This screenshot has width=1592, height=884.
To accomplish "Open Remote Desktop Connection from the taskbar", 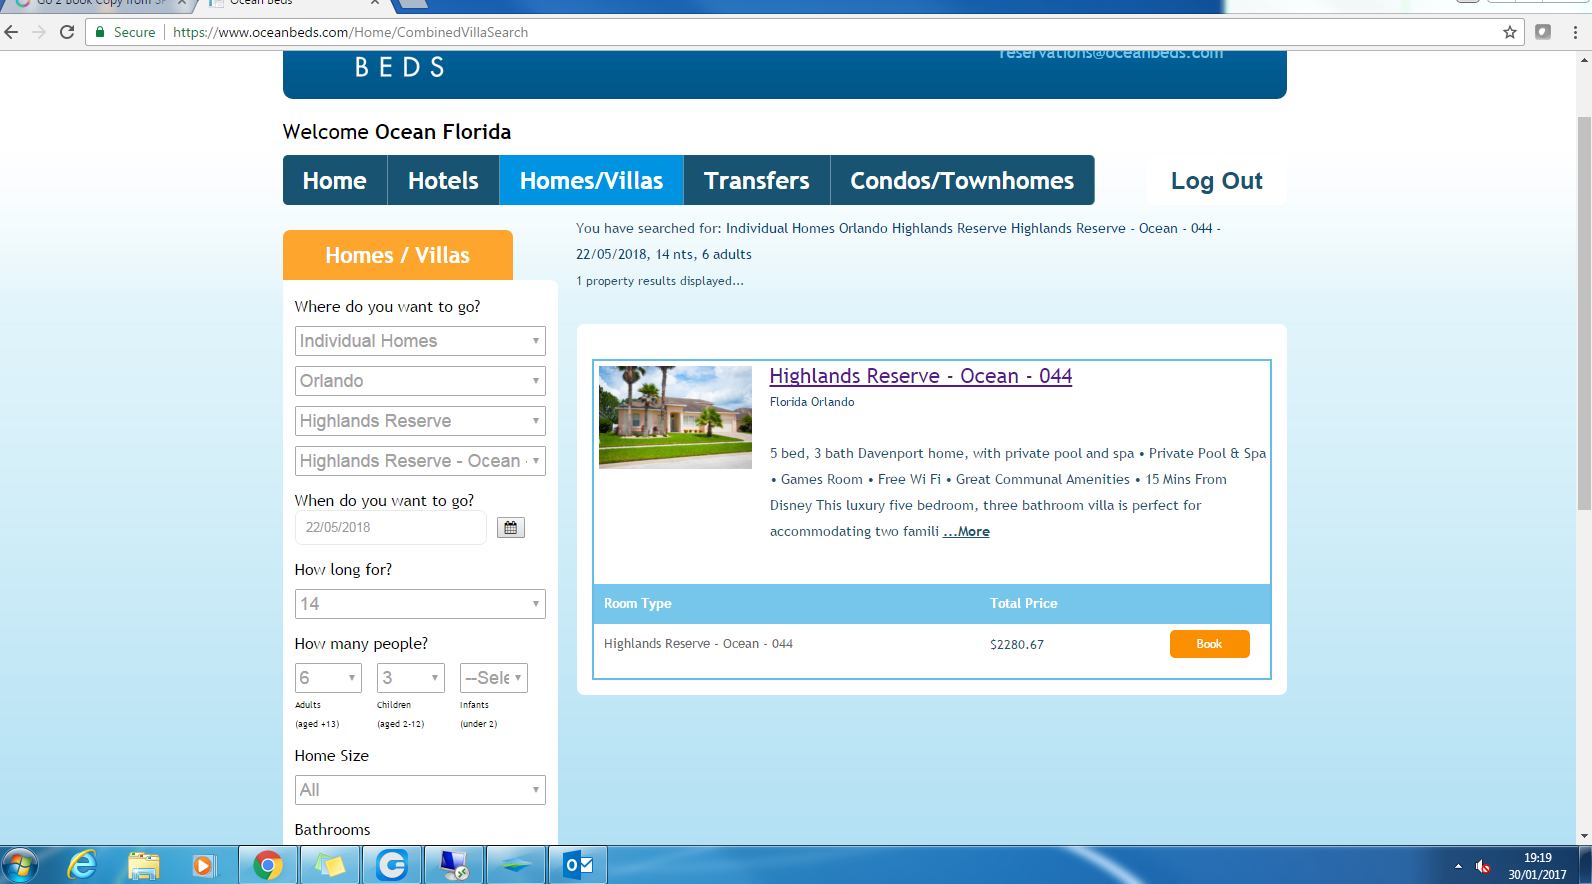I will 454,865.
